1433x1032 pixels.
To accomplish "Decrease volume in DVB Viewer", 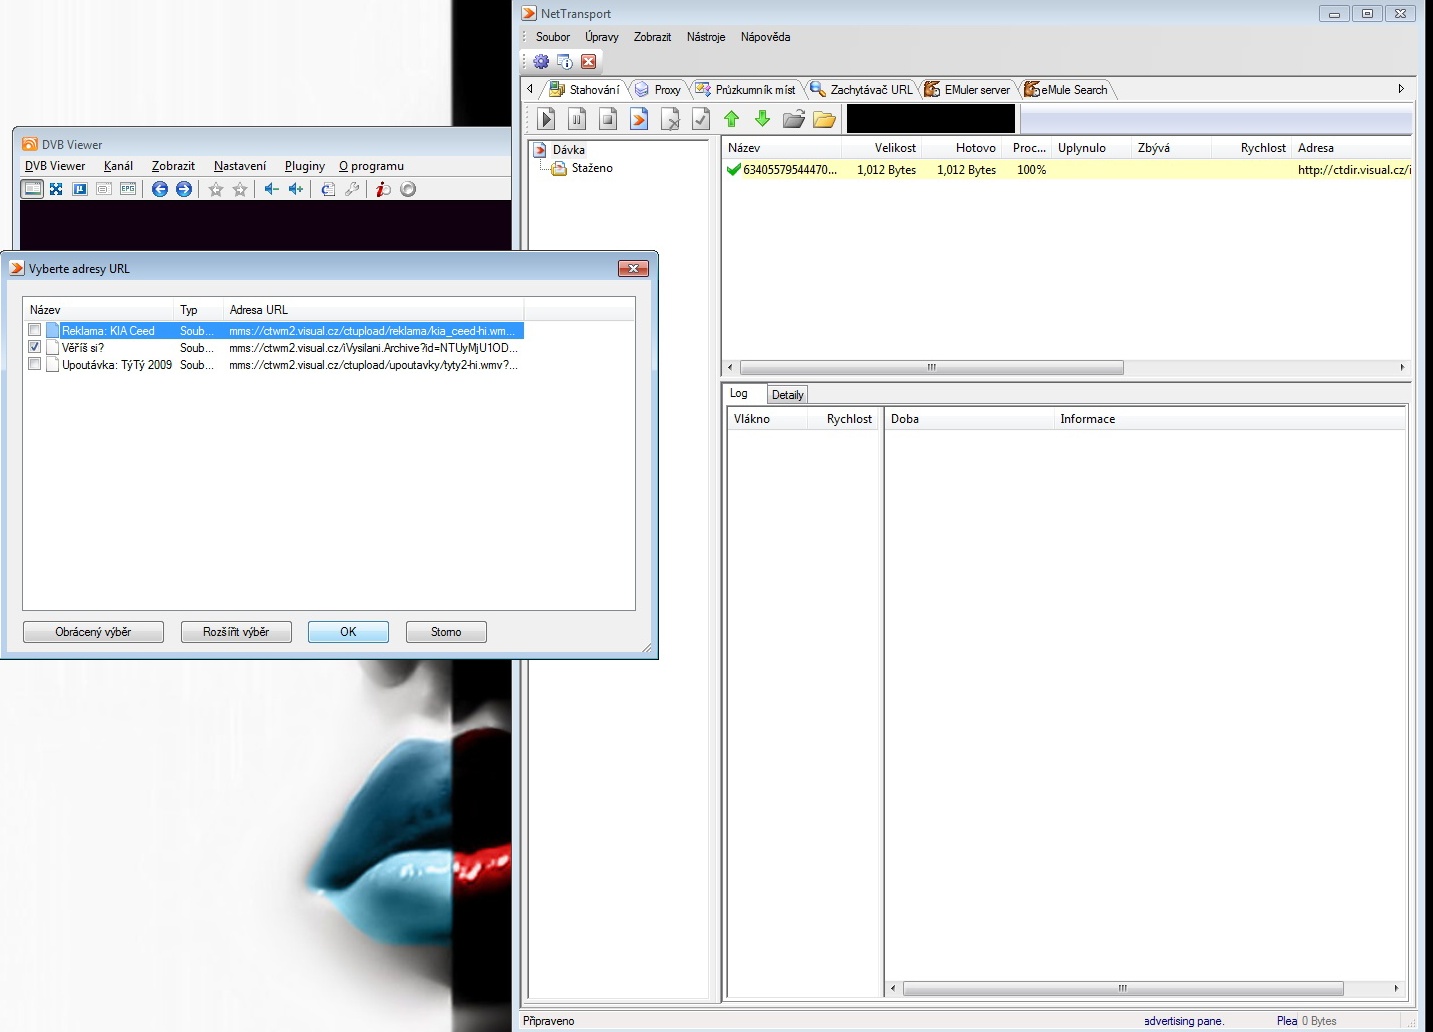I will tap(271, 189).
